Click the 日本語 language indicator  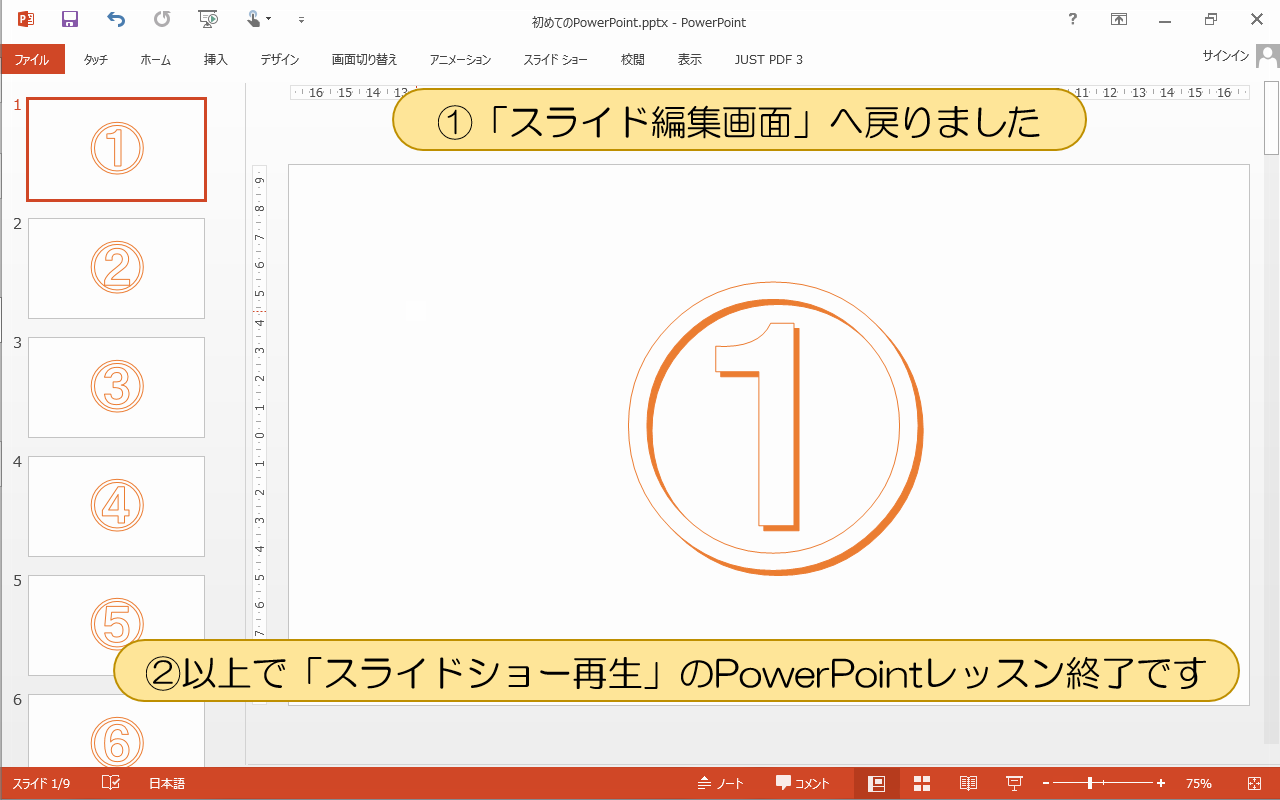coord(167,784)
